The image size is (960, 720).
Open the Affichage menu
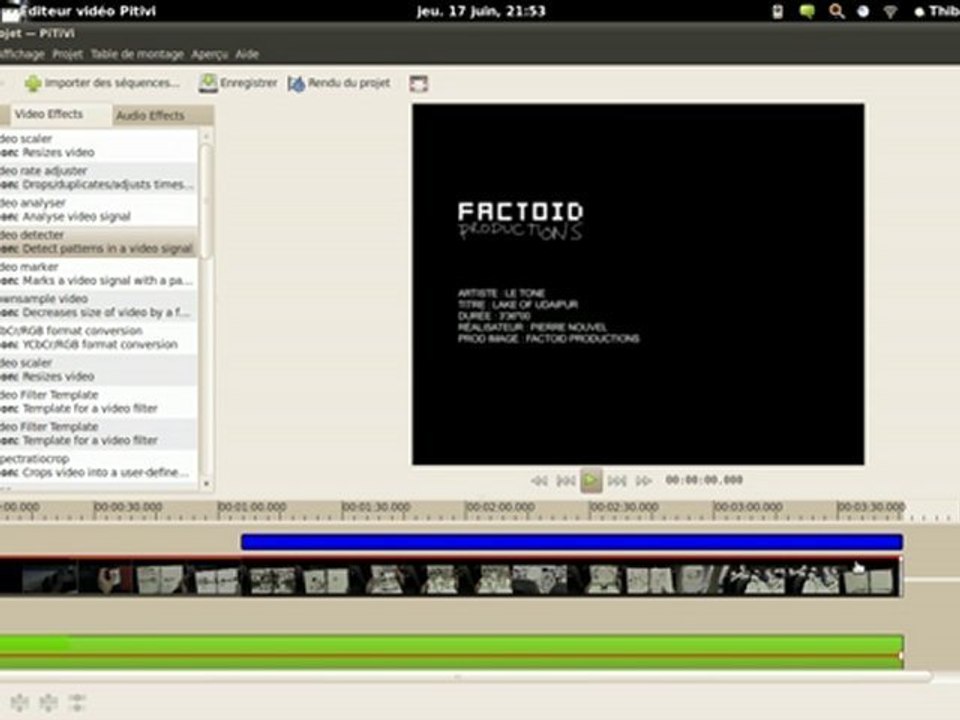22,54
